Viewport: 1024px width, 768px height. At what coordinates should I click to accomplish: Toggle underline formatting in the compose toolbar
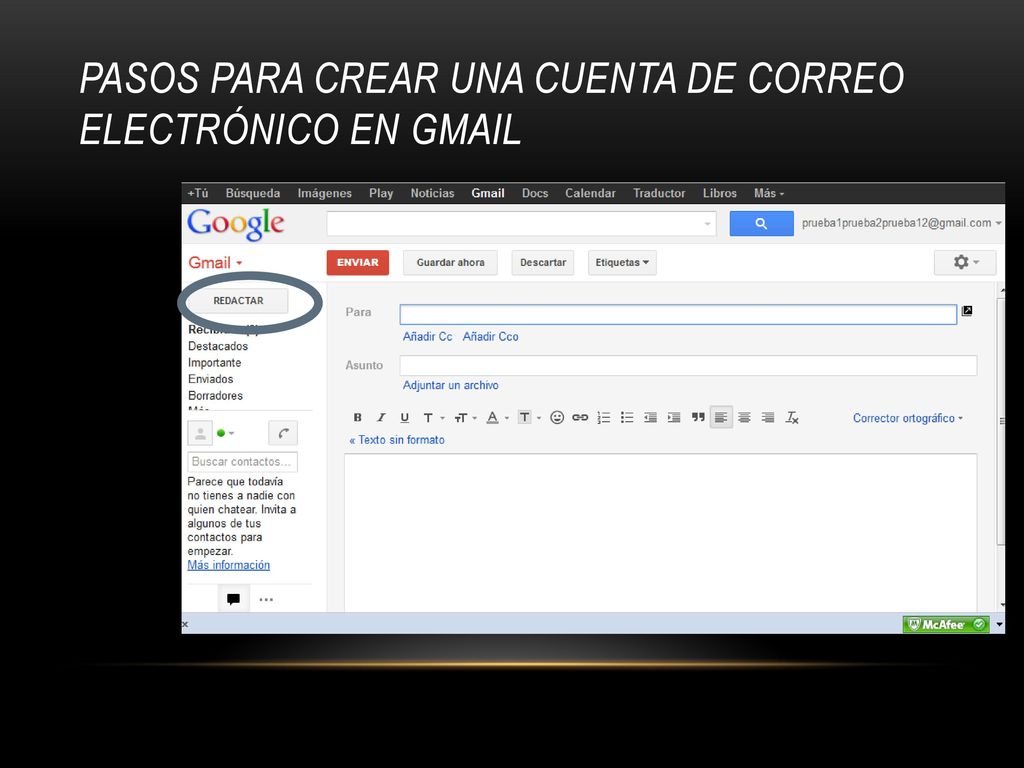(x=404, y=417)
